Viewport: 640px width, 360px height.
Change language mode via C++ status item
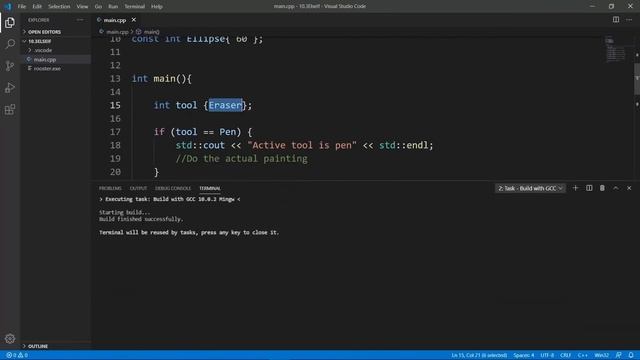coord(582,355)
